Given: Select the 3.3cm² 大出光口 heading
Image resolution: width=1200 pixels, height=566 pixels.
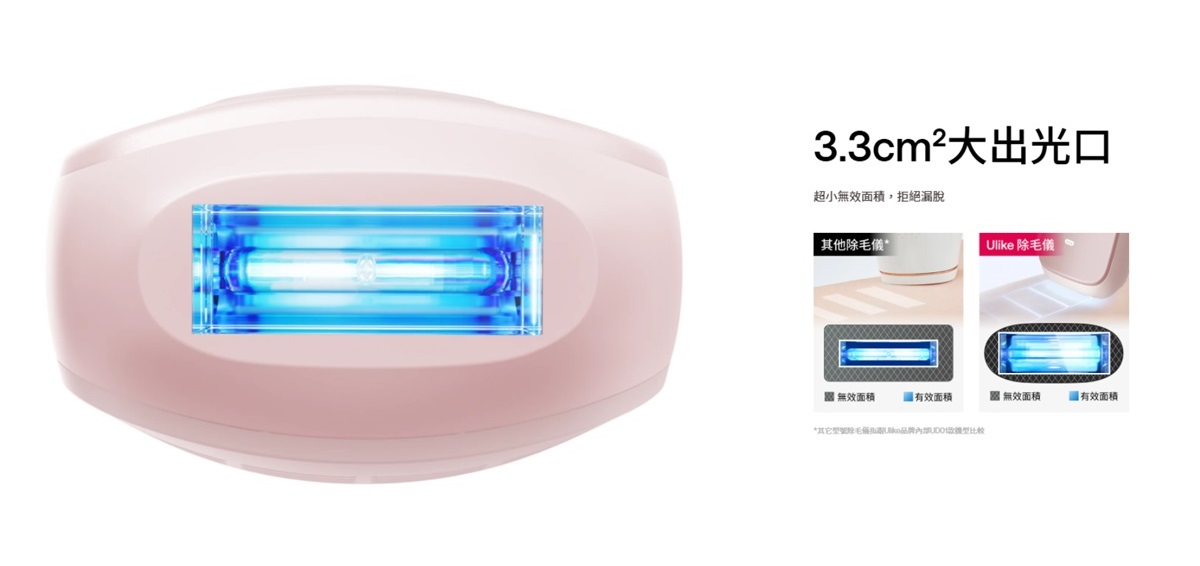Looking at the screenshot, I should pos(962,145).
